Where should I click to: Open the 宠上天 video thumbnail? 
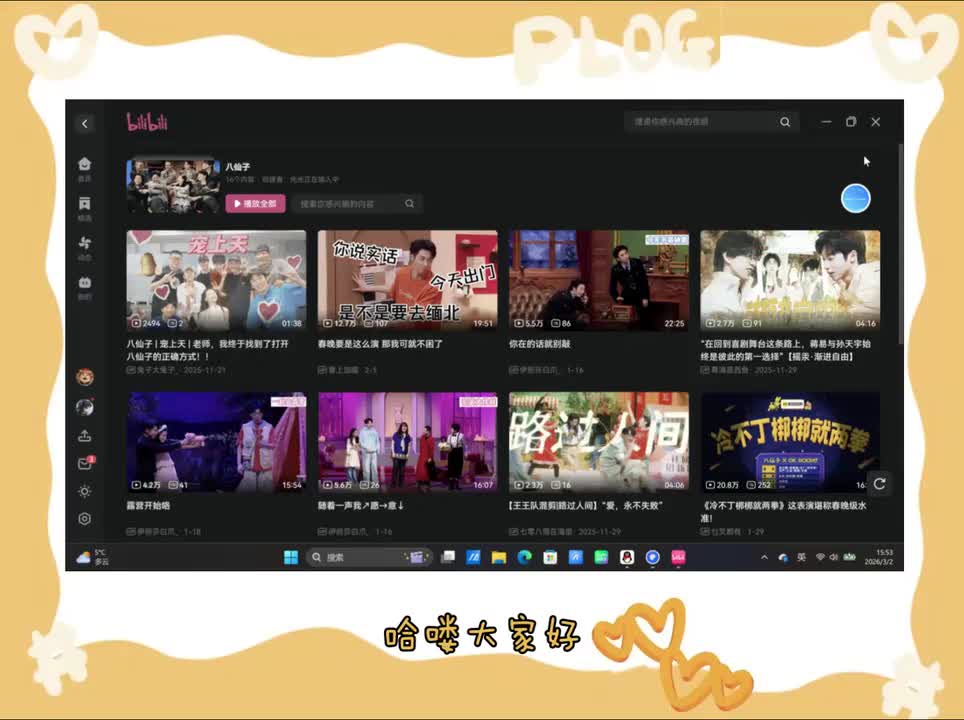click(216, 280)
